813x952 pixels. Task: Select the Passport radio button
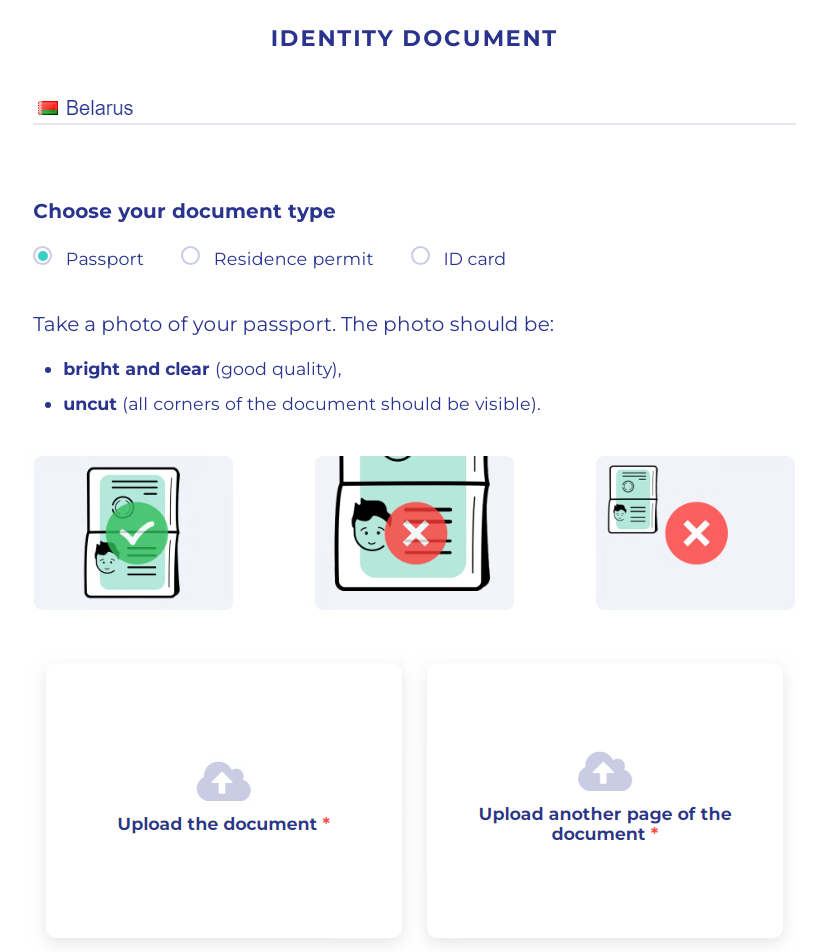tap(43, 257)
